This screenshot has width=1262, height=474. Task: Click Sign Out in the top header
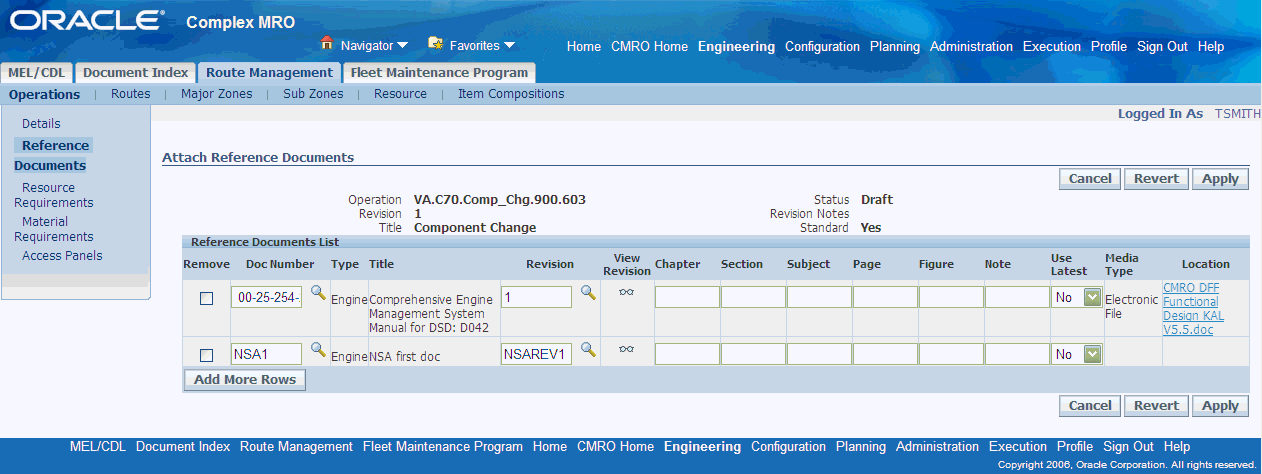1162,47
